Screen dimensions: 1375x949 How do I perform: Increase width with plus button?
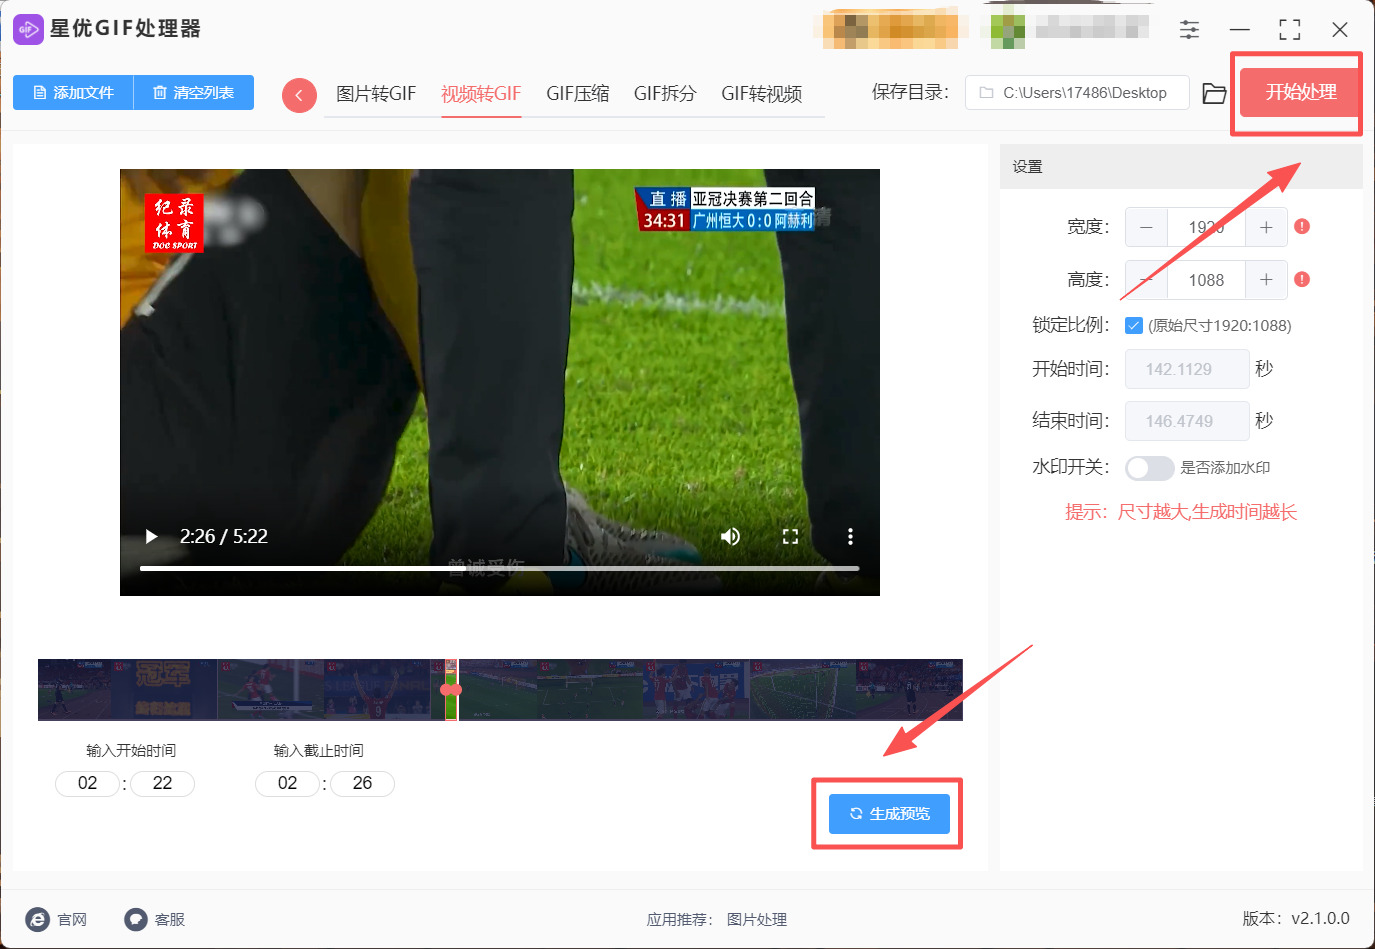point(1266,227)
